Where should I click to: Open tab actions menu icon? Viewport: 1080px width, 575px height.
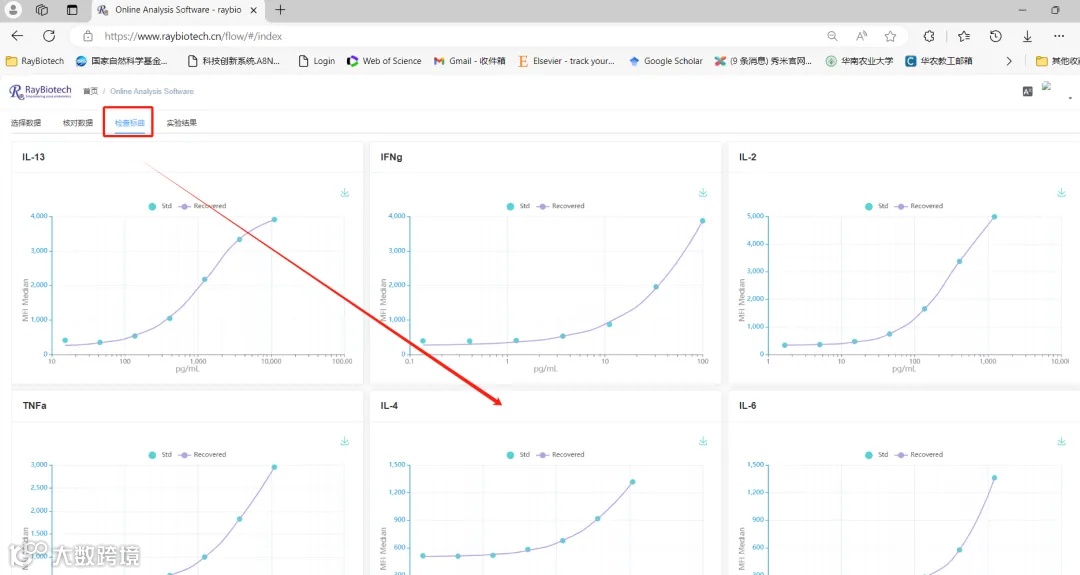click(72, 10)
